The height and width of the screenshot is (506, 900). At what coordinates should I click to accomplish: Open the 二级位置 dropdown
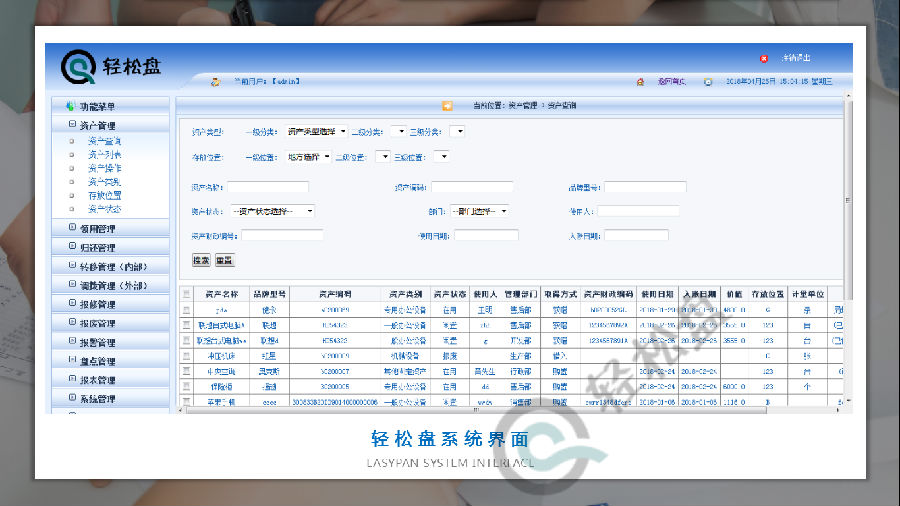click(383, 157)
